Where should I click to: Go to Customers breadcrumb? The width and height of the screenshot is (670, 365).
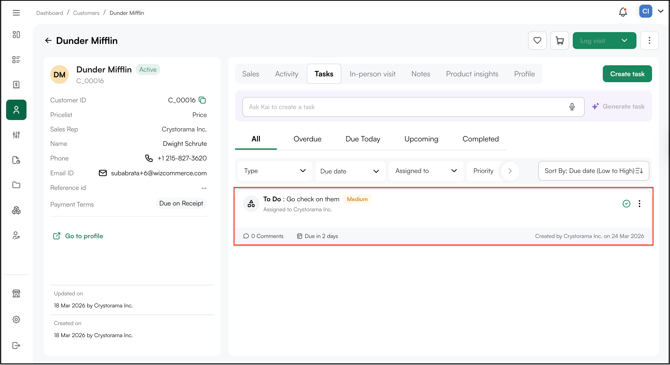point(86,13)
